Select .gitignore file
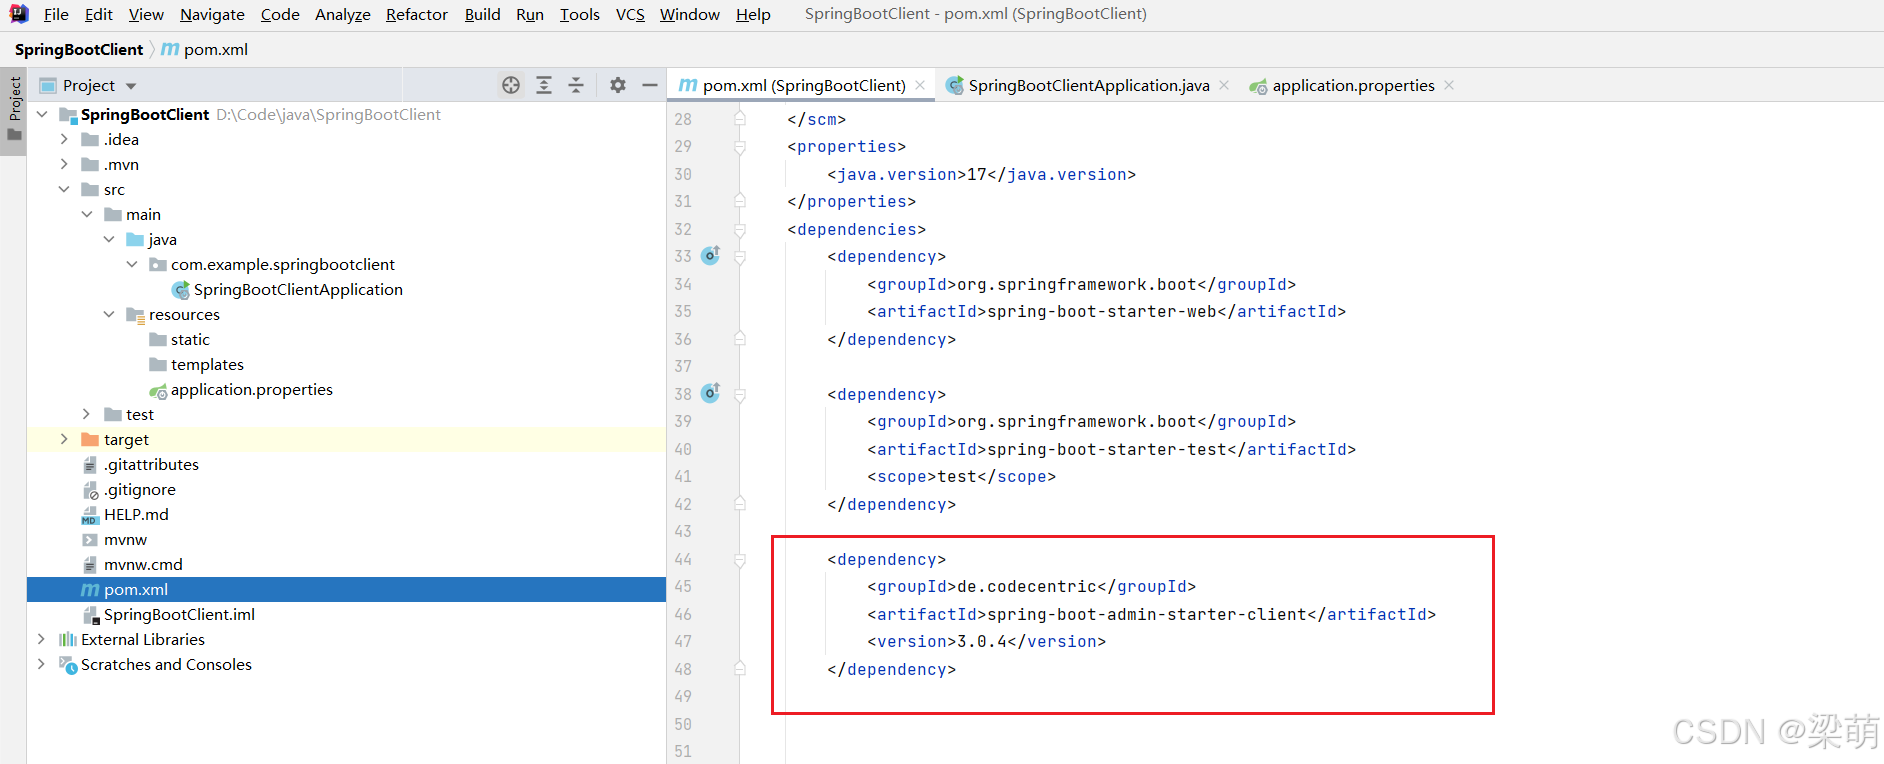1884x764 pixels. [x=129, y=489]
